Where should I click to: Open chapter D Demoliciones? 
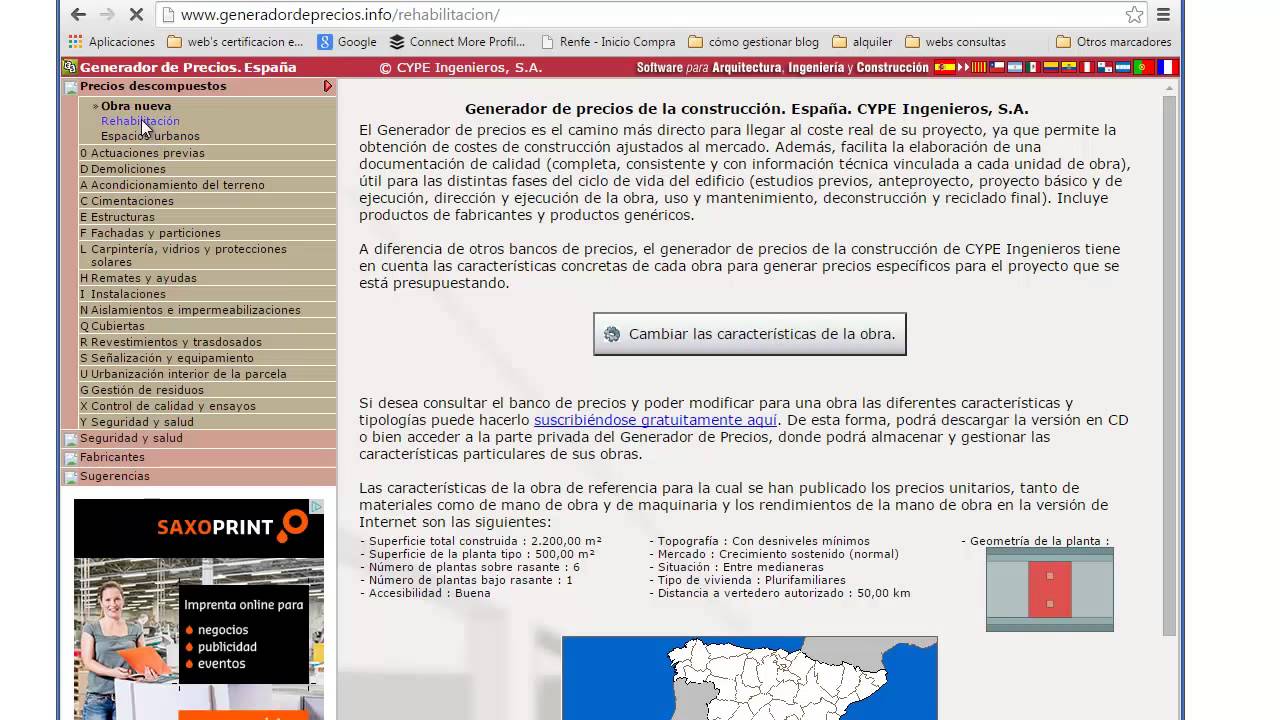pos(207,169)
